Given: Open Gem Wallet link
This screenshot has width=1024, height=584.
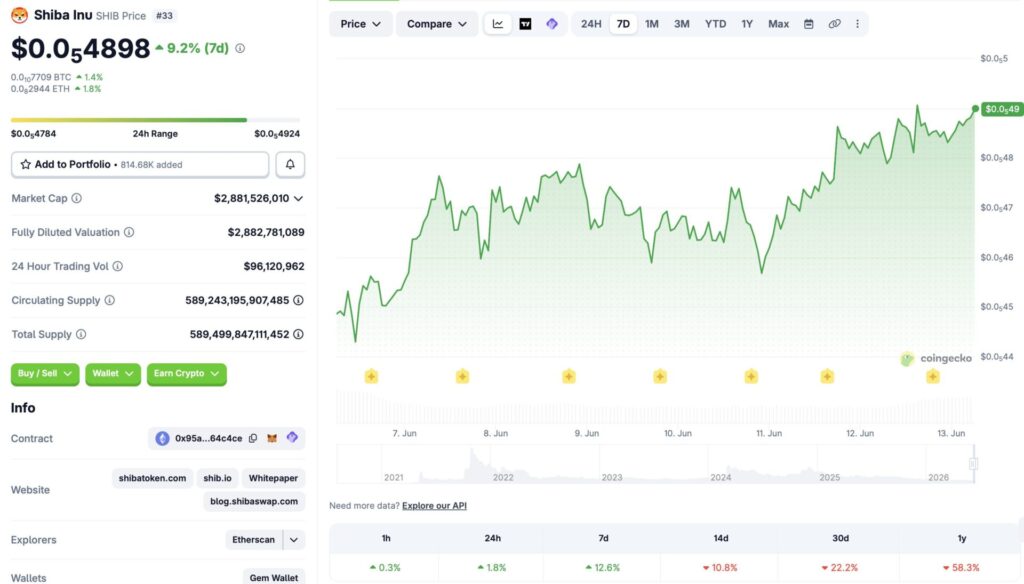Looking at the screenshot, I should click(274, 577).
